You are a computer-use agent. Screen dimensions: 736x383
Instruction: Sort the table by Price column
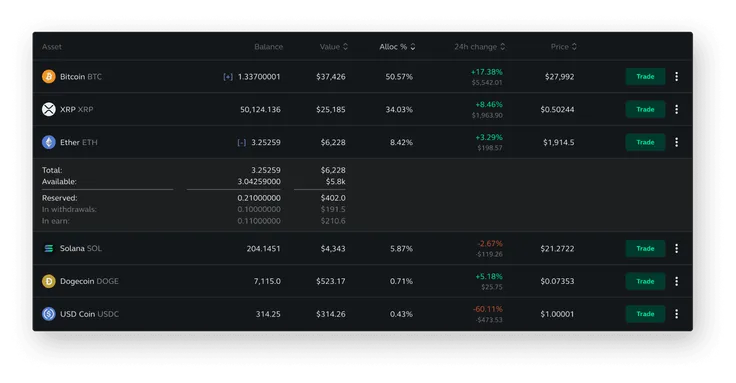(x=563, y=46)
